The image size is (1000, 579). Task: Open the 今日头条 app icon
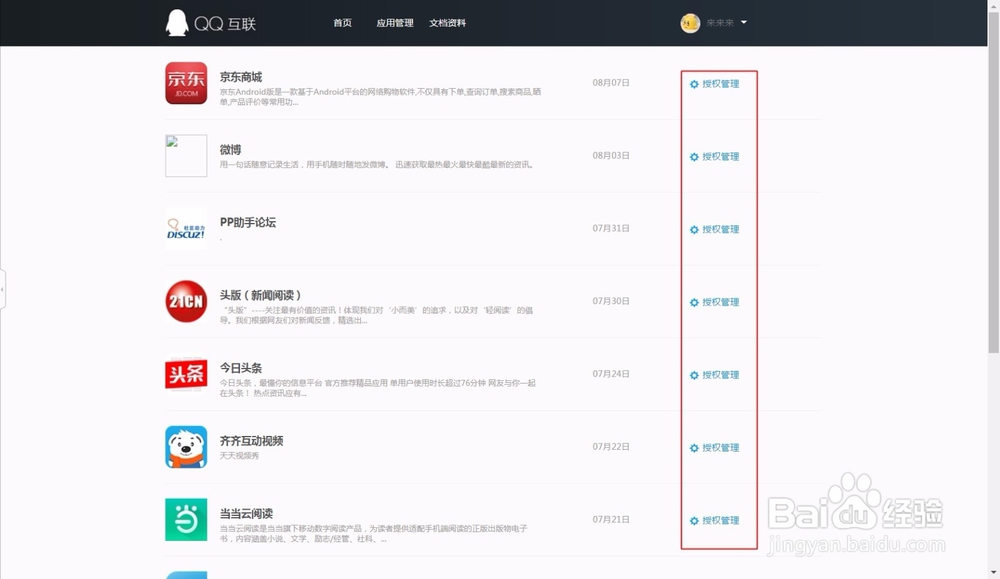click(186, 374)
